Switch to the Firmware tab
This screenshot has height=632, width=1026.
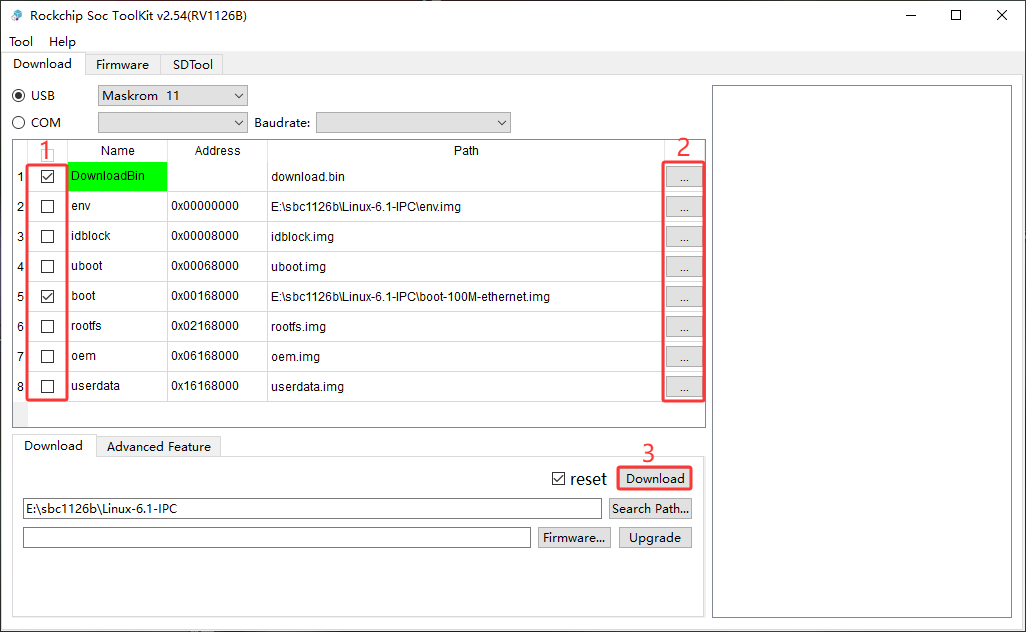pyautogui.click(x=122, y=64)
